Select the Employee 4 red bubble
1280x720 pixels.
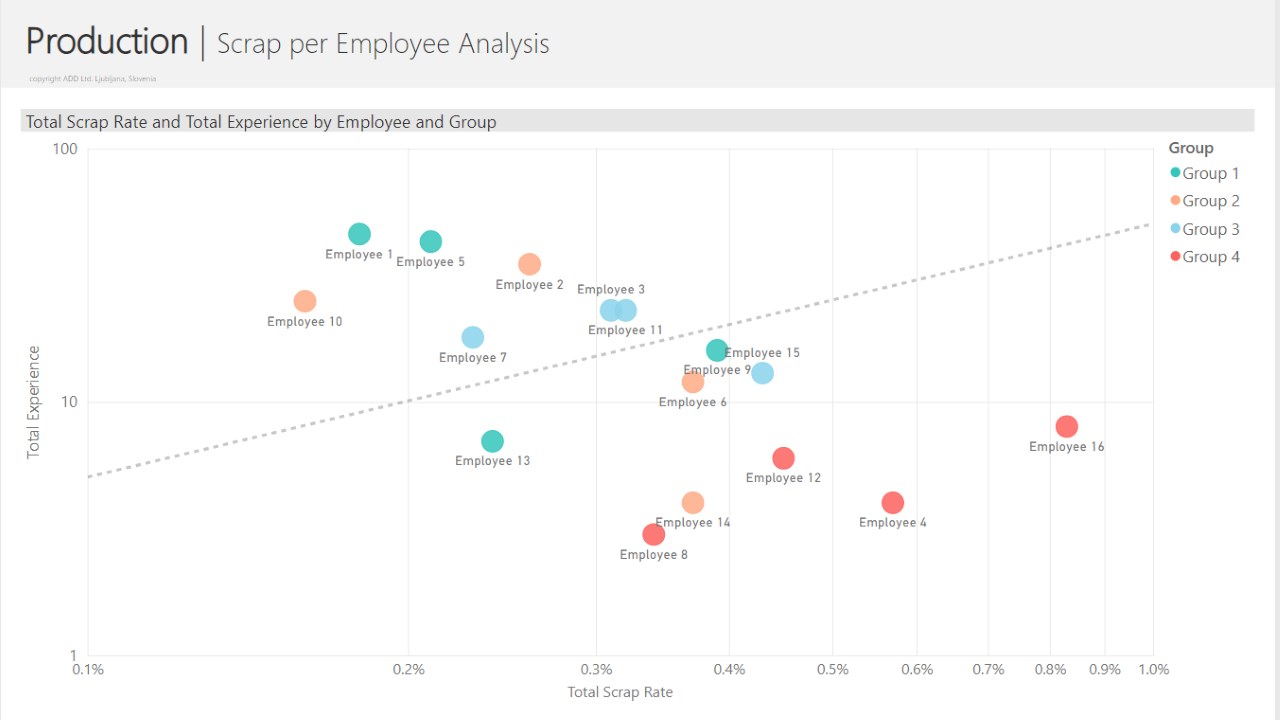(893, 503)
